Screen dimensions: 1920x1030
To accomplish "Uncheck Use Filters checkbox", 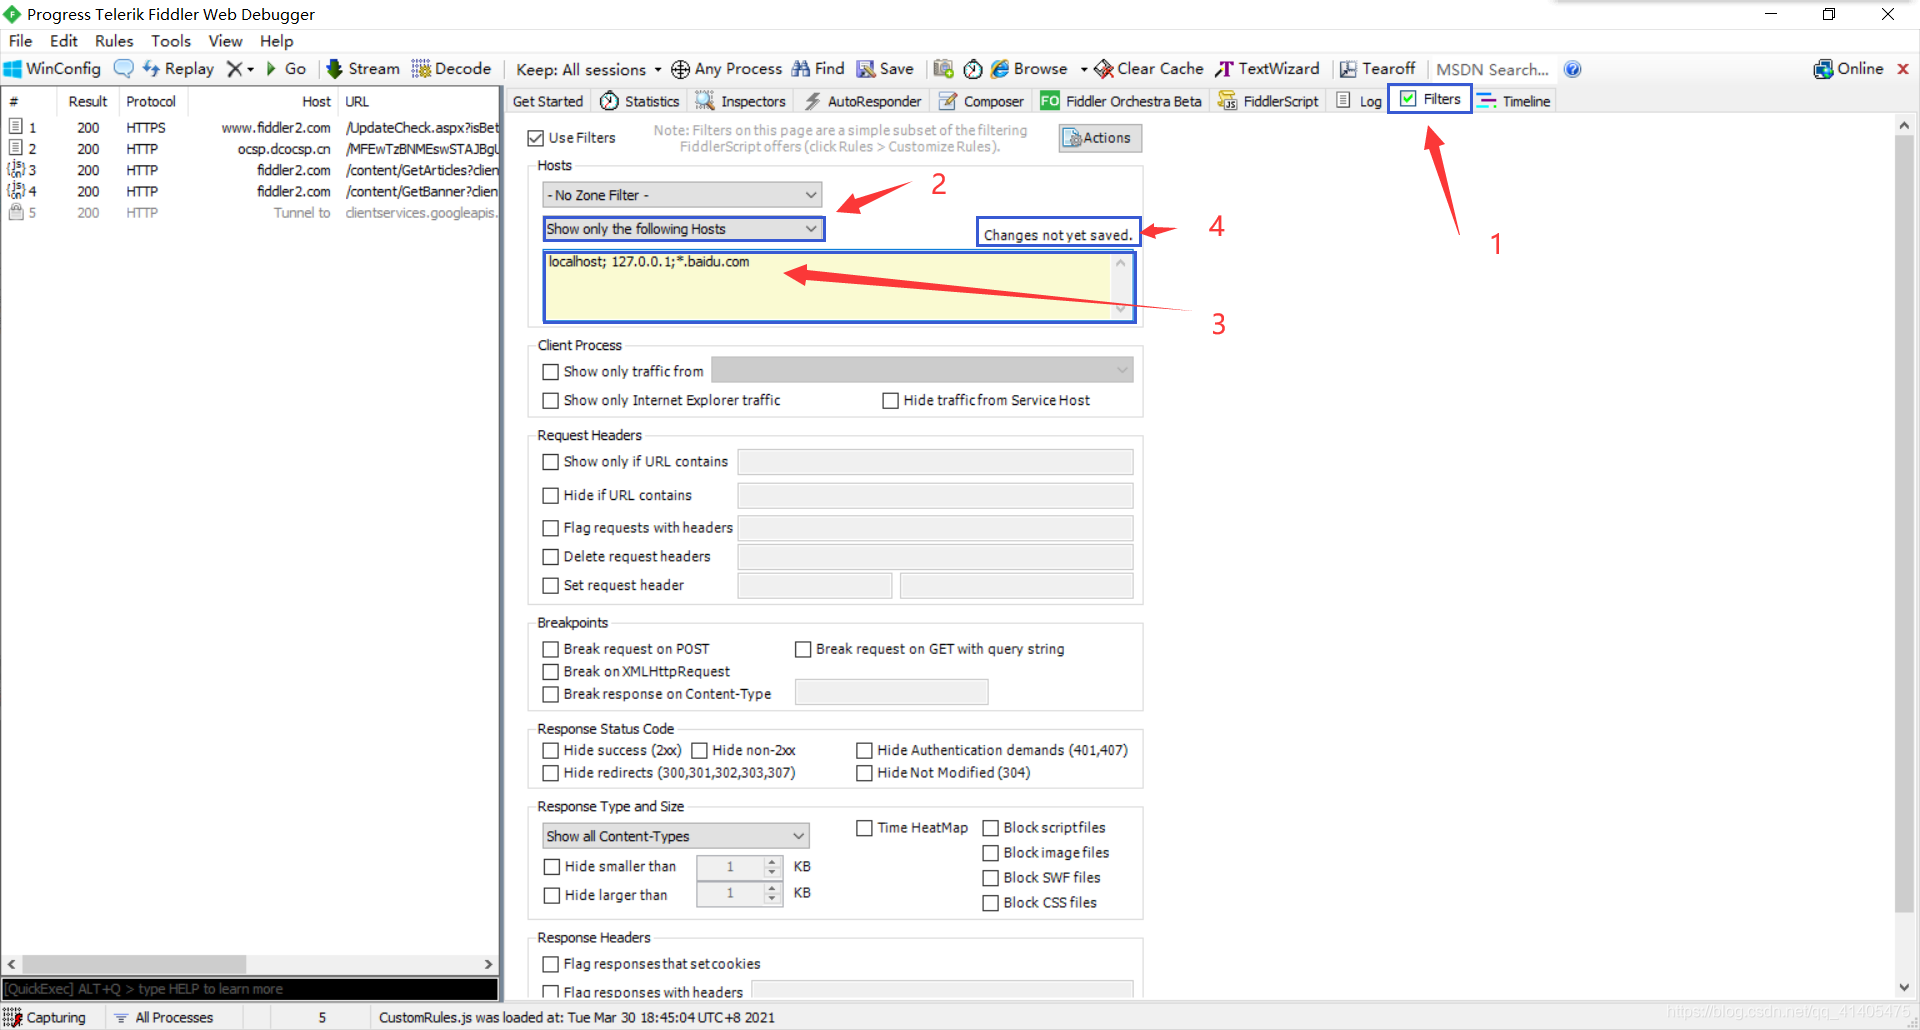I will 536,138.
